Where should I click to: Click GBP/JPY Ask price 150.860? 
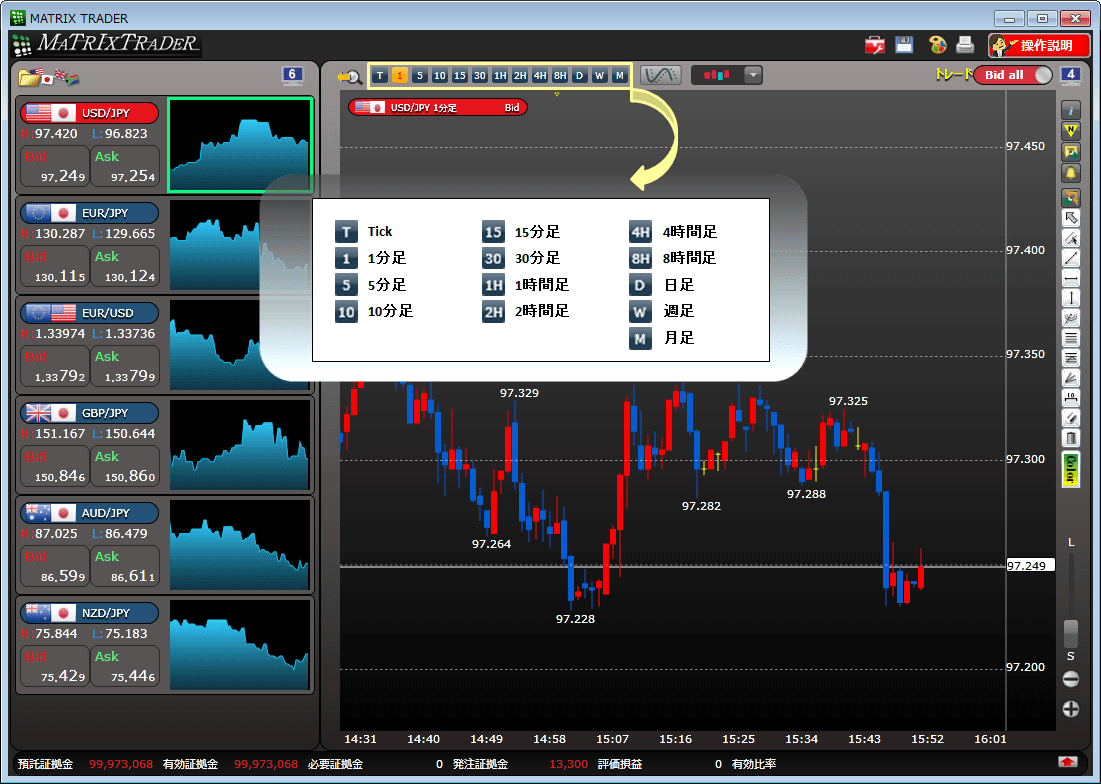pyautogui.click(x=125, y=467)
